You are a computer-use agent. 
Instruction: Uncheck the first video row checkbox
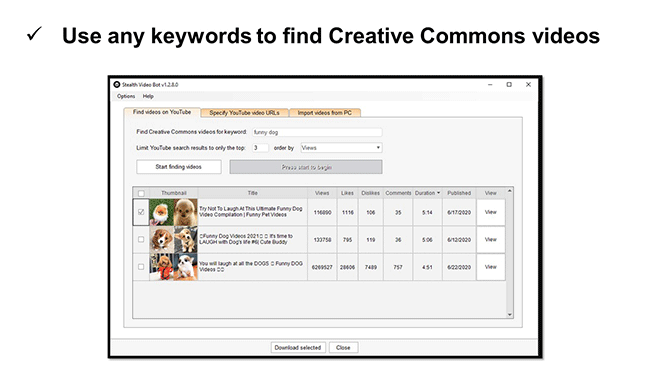[x=141, y=212]
